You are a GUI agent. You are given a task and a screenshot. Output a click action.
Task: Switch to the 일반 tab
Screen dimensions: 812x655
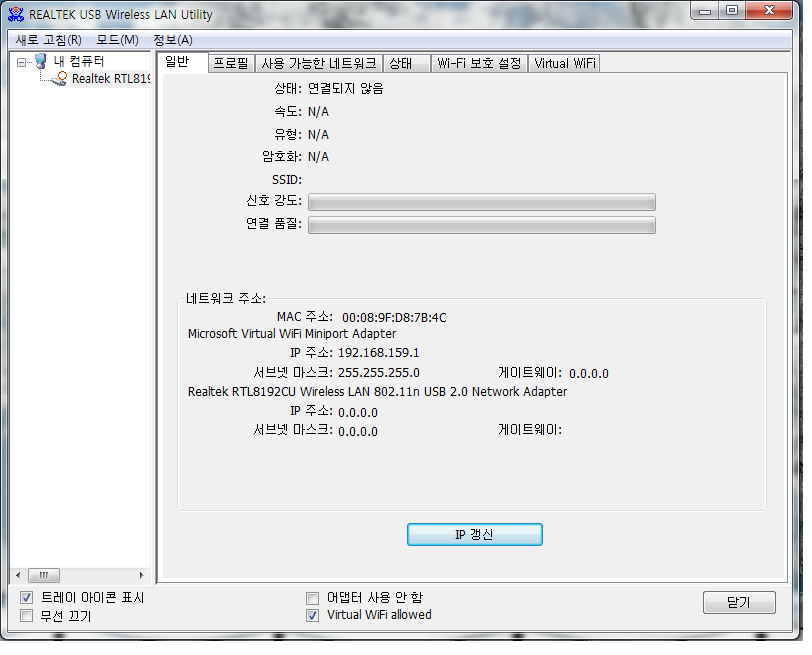[182, 62]
